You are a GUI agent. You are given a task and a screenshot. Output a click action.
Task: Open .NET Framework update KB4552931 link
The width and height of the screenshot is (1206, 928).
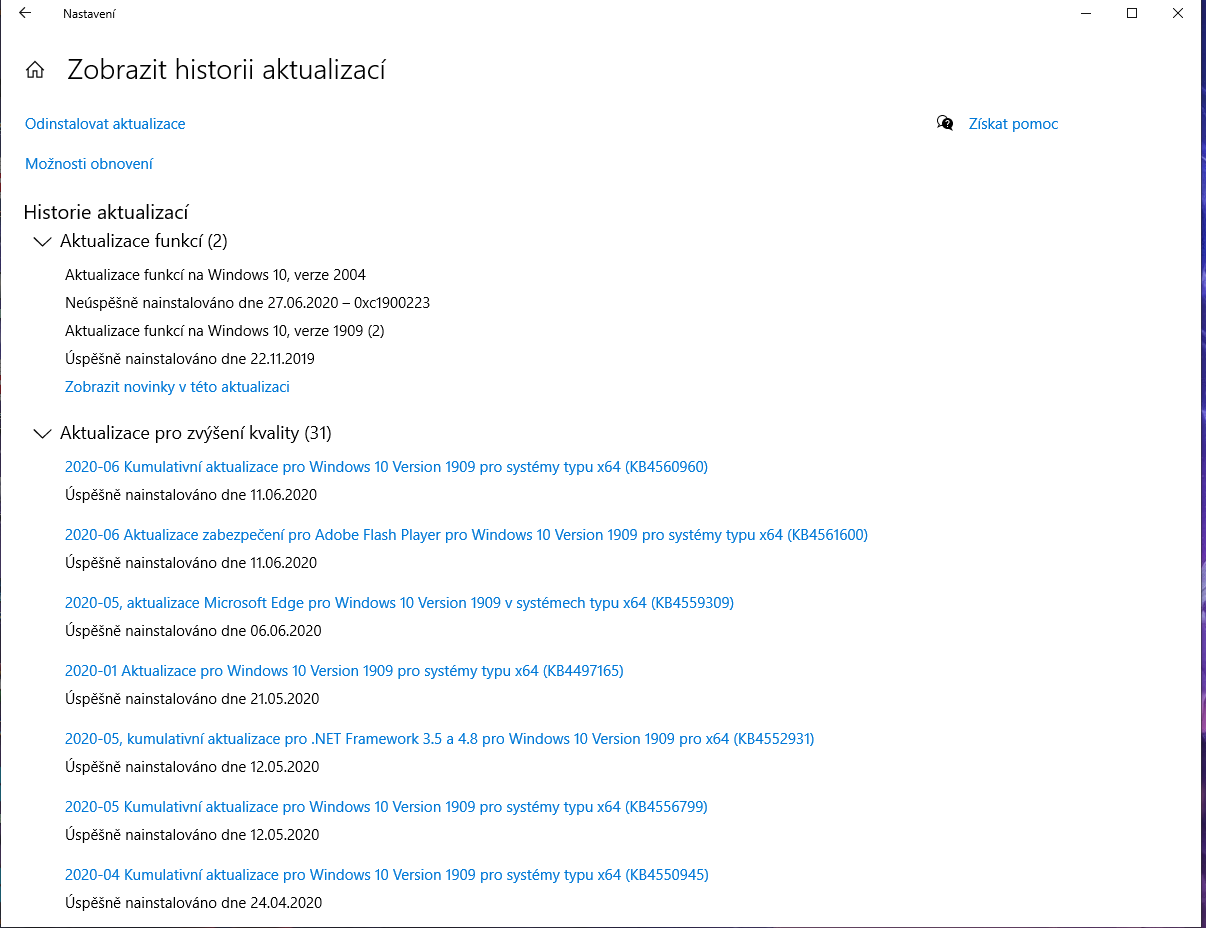pos(439,738)
